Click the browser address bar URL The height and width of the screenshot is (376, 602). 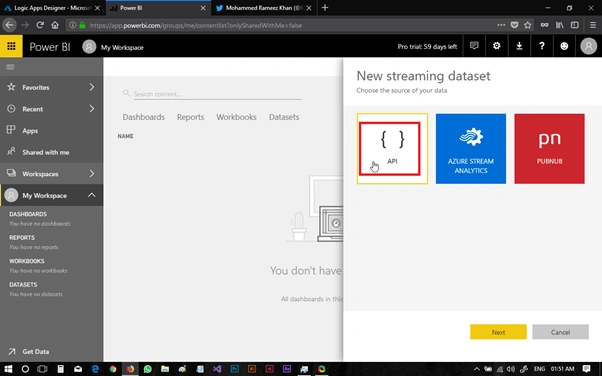point(196,25)
